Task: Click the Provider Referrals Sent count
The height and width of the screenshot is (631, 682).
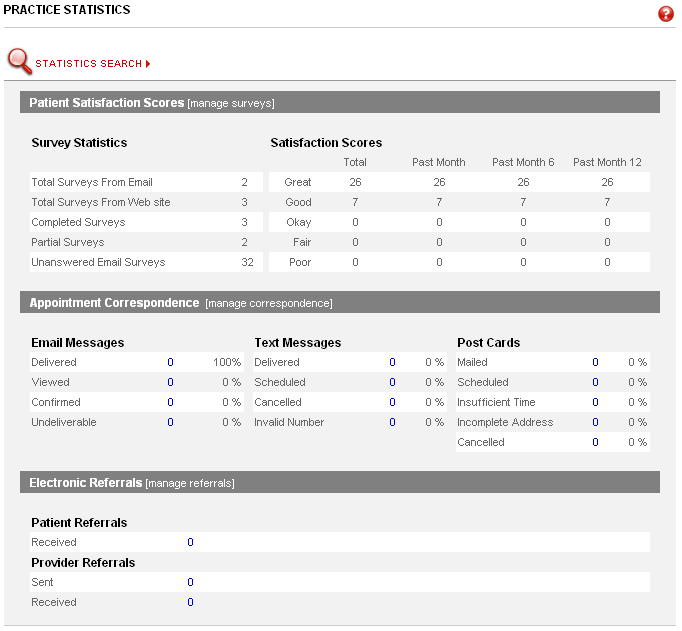Action: [x=190, y=582]
